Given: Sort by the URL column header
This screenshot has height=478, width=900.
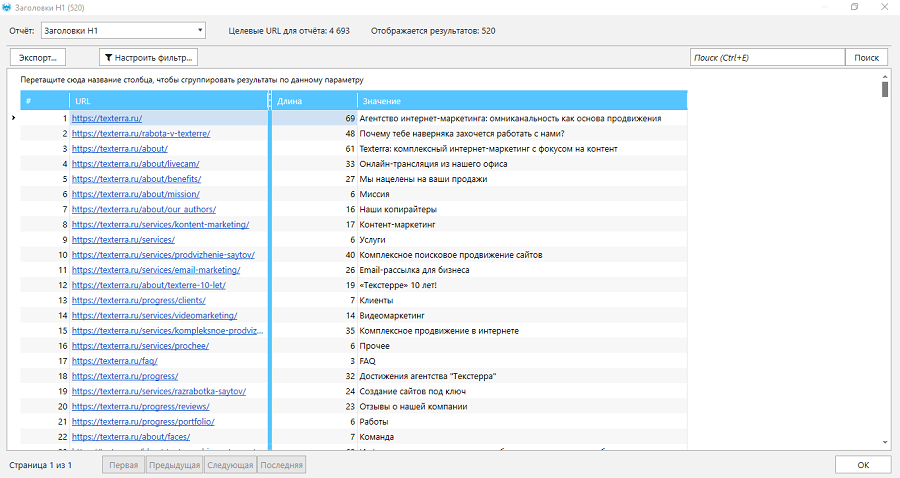Looking at the screenshot, I should pos(169,101).
